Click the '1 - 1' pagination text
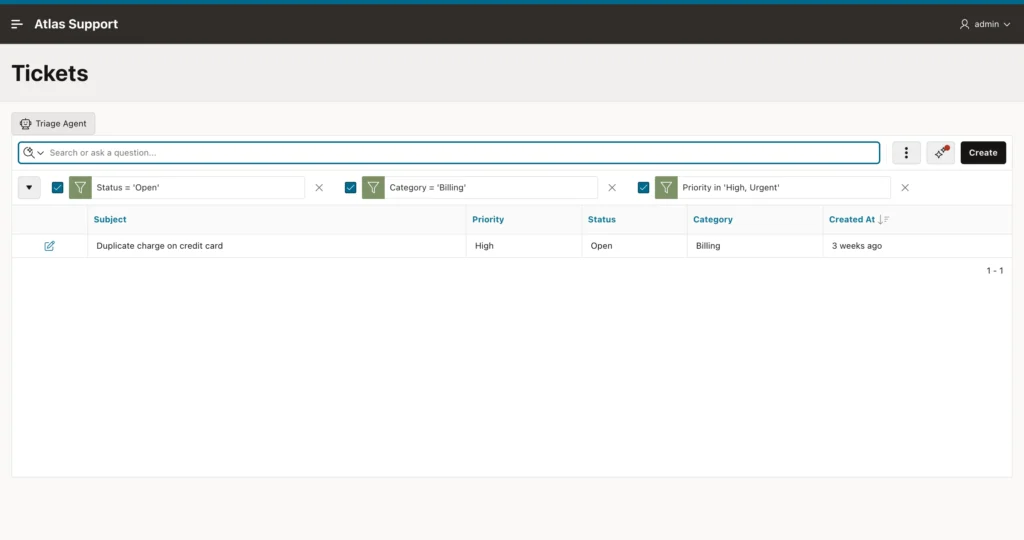The width and height of the screenshot is (1024, 540). pyautogui.click(x=995, y=270)
